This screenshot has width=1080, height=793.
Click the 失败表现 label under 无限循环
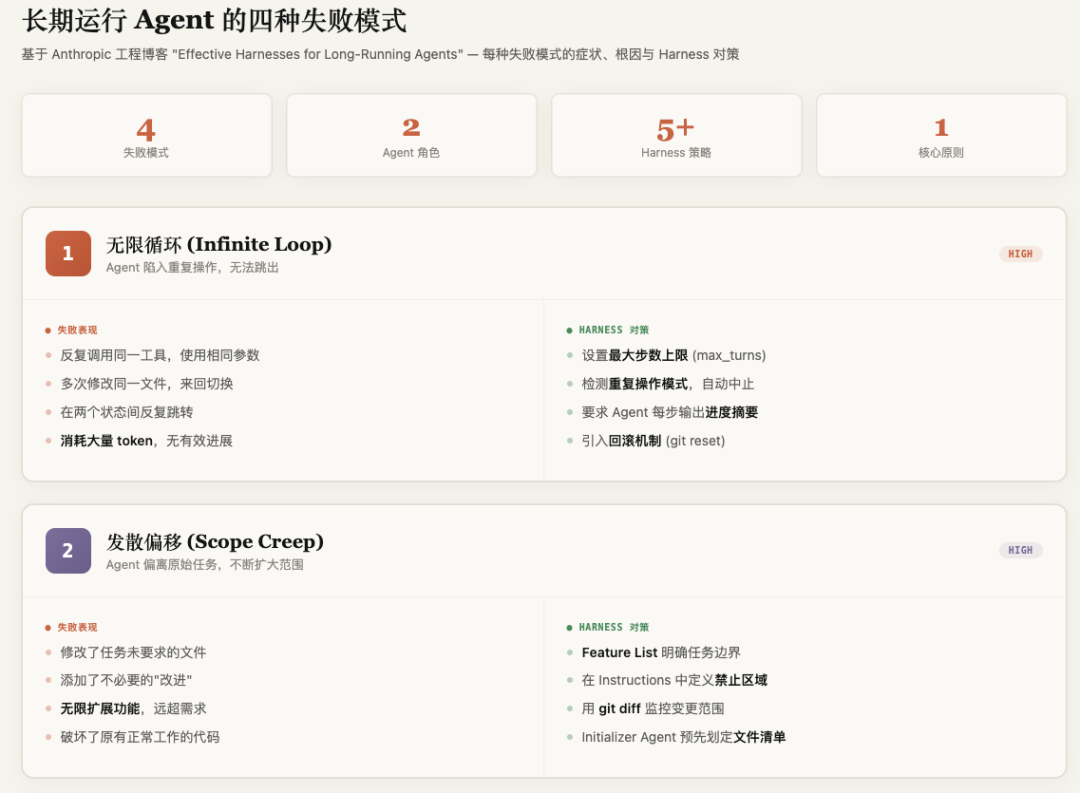tap(76, 330)
